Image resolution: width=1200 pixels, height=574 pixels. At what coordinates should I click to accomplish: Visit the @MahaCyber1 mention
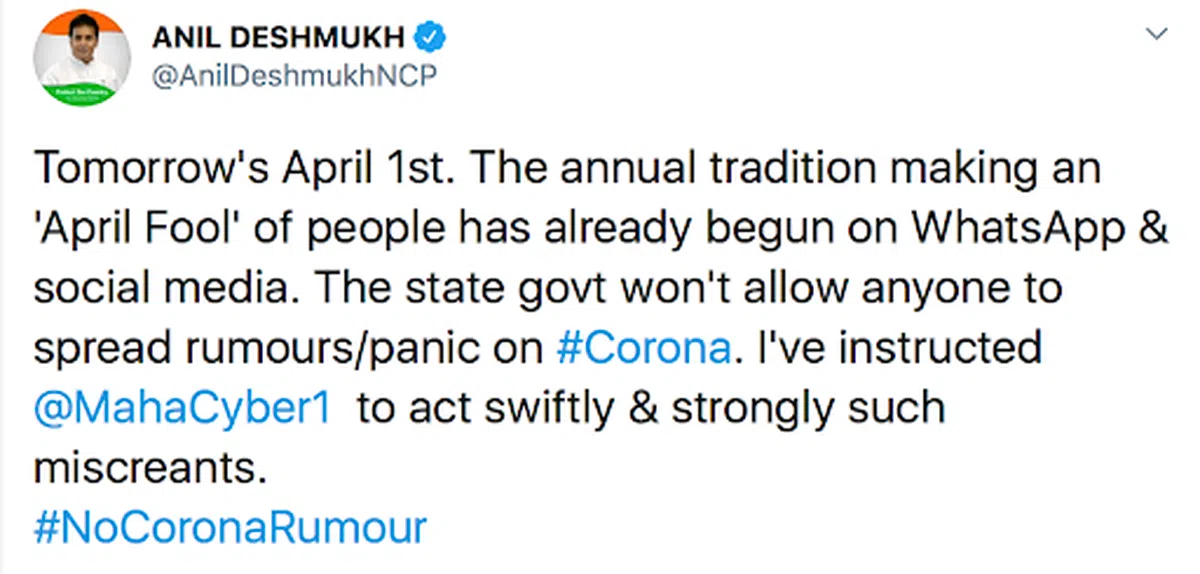[x=182, y=409]
